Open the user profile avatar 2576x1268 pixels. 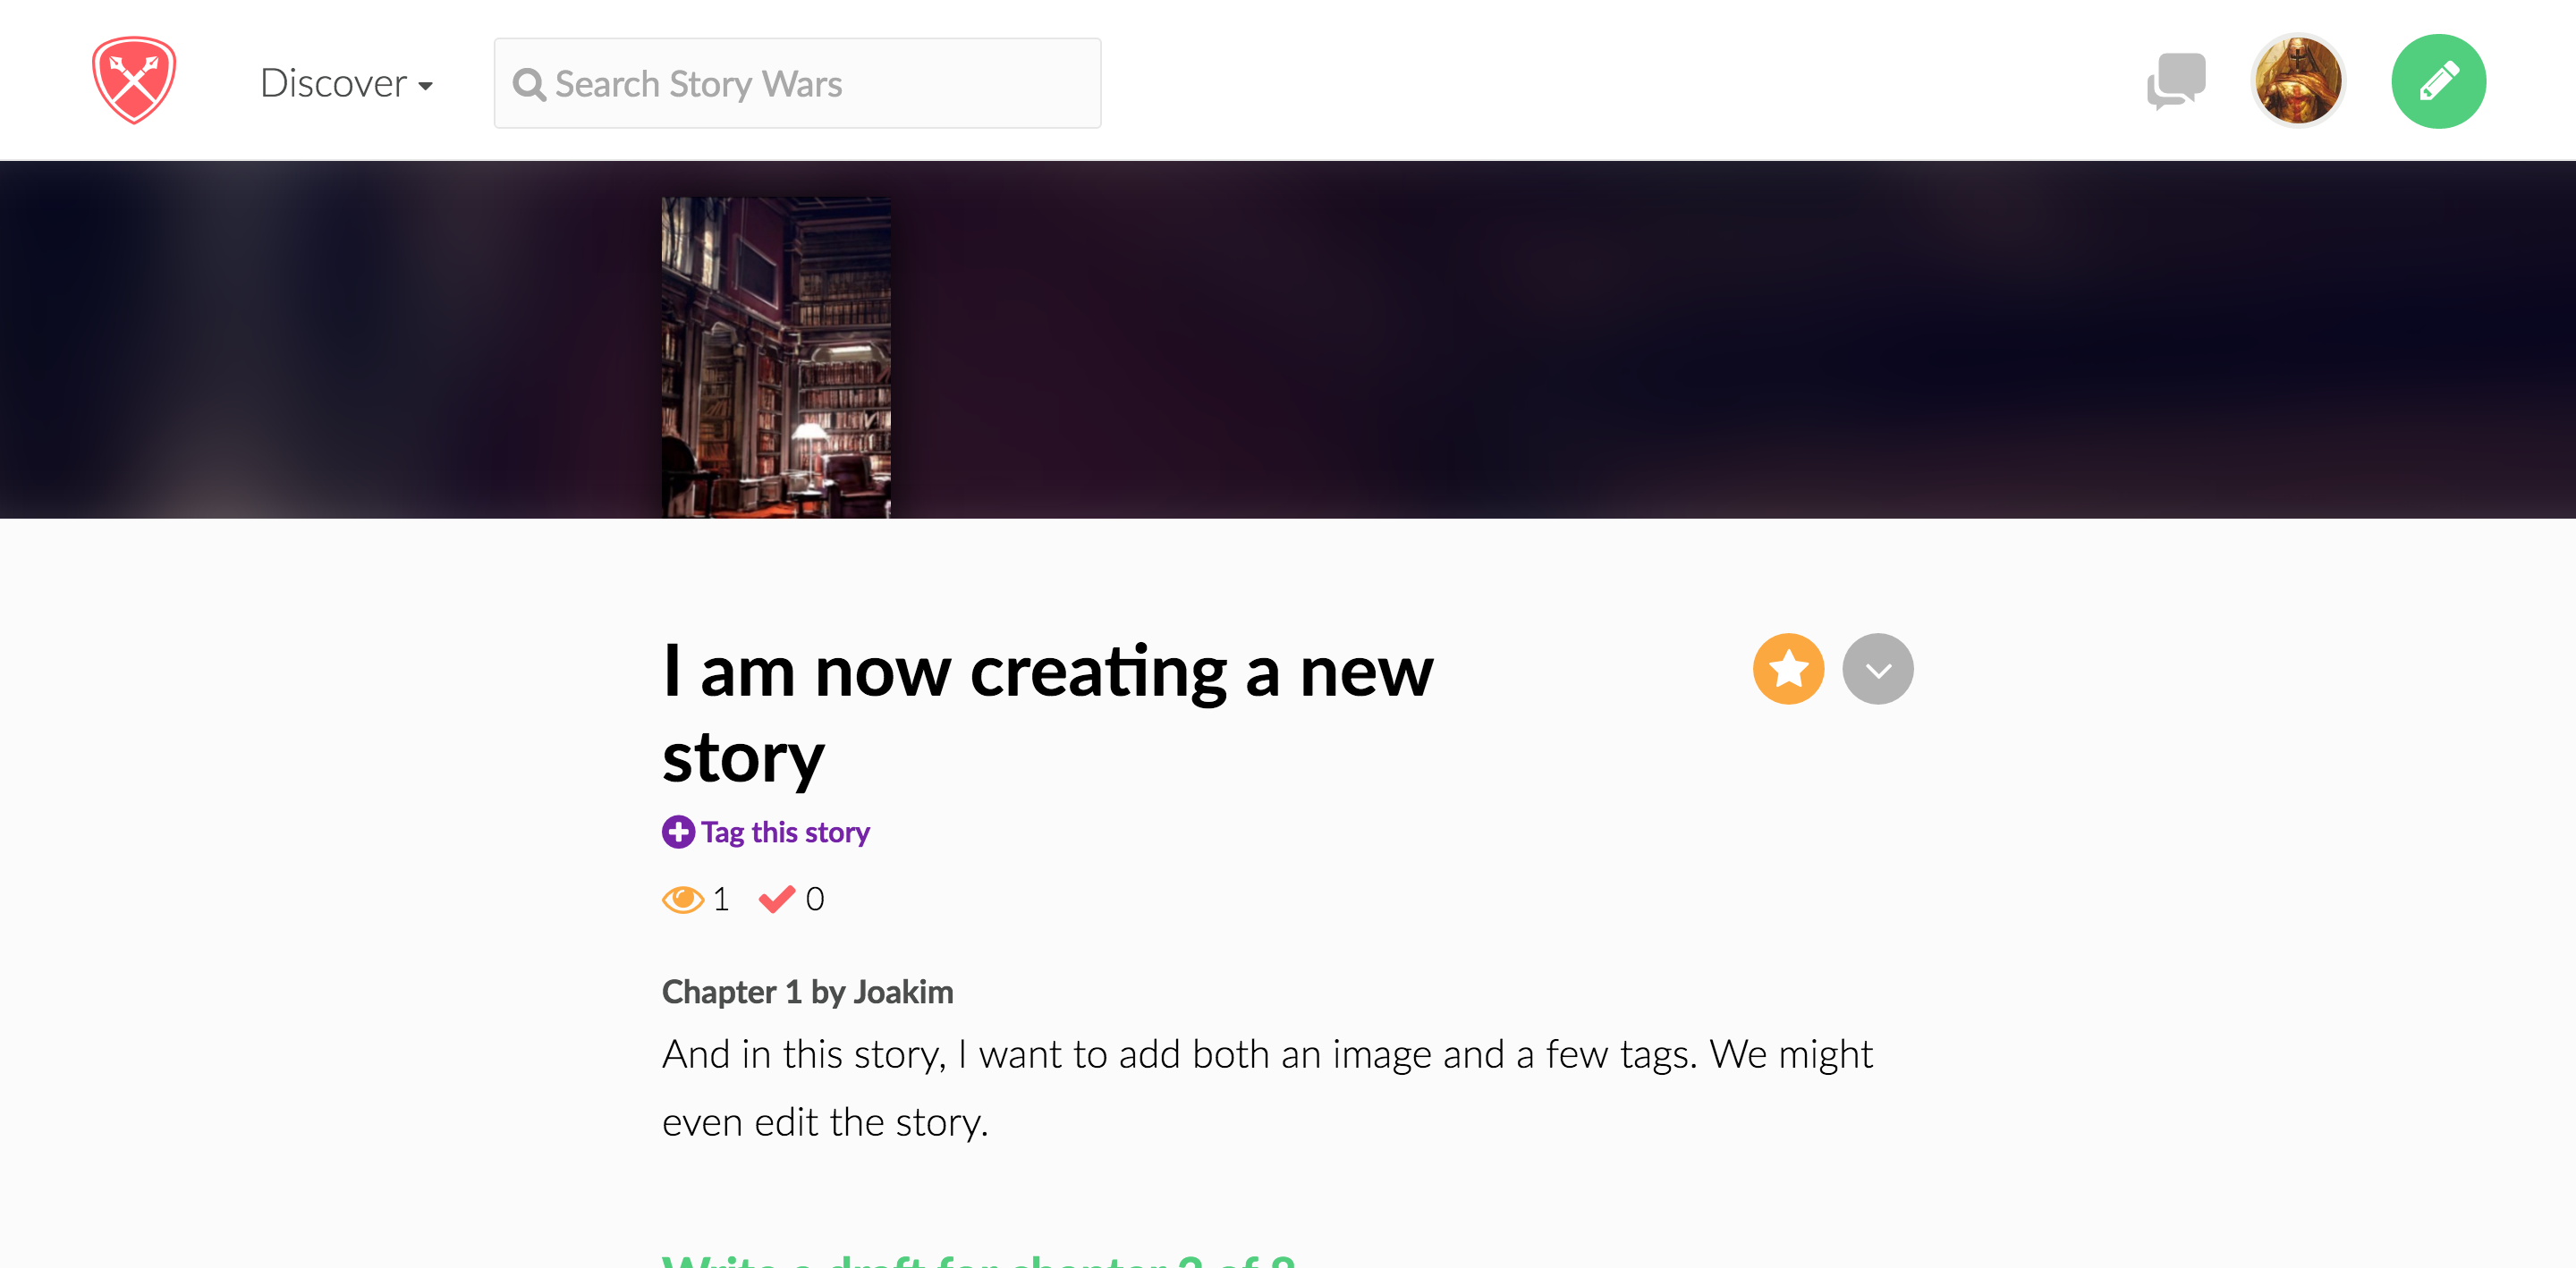point(2298,81)
